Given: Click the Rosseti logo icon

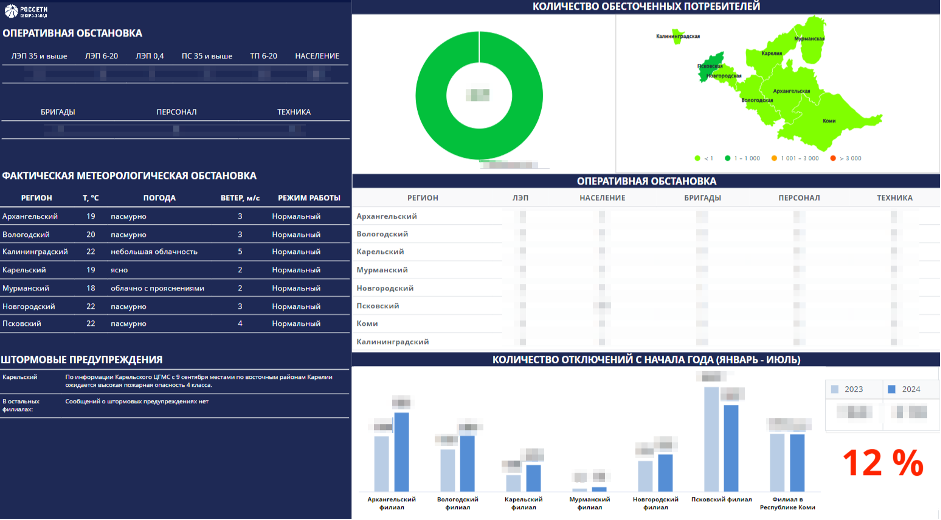Looking at the screenshot, I should pos(11,10).
